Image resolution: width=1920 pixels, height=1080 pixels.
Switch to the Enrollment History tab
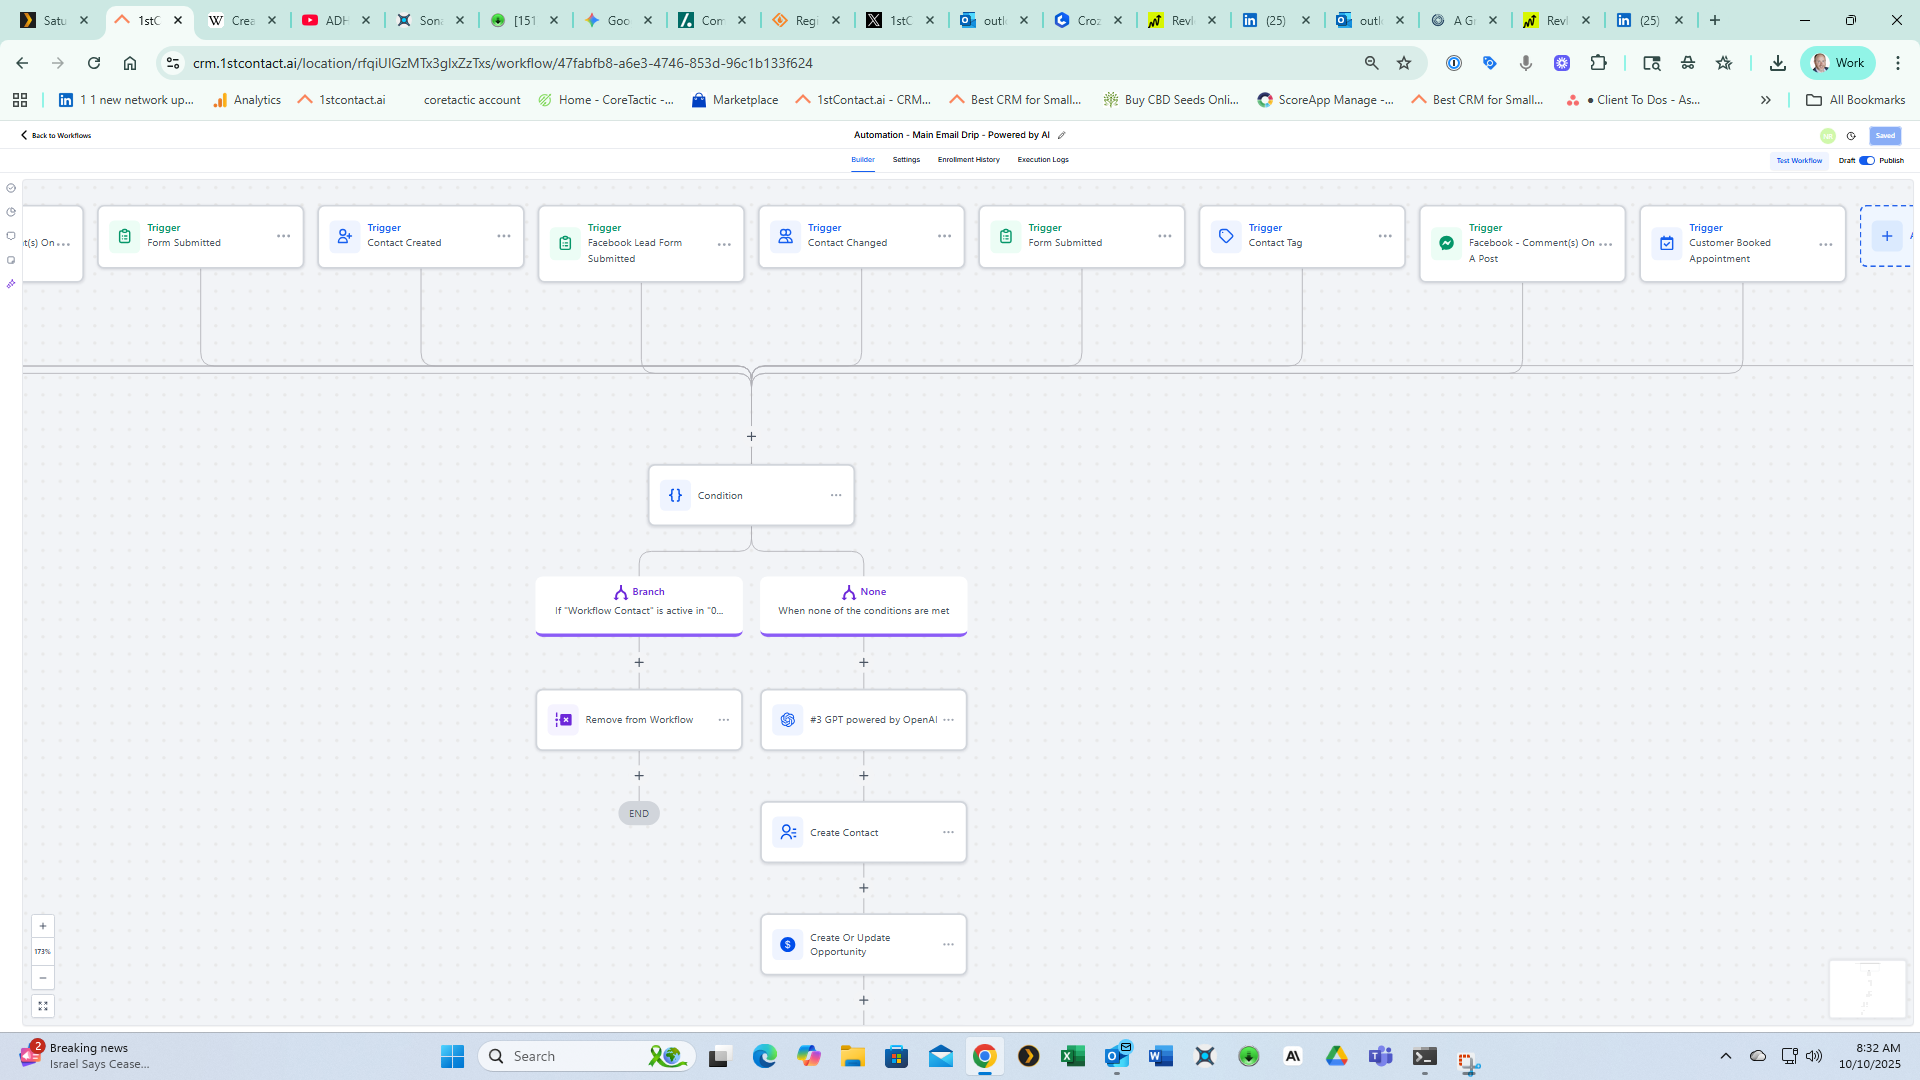[x=968, y=160]
